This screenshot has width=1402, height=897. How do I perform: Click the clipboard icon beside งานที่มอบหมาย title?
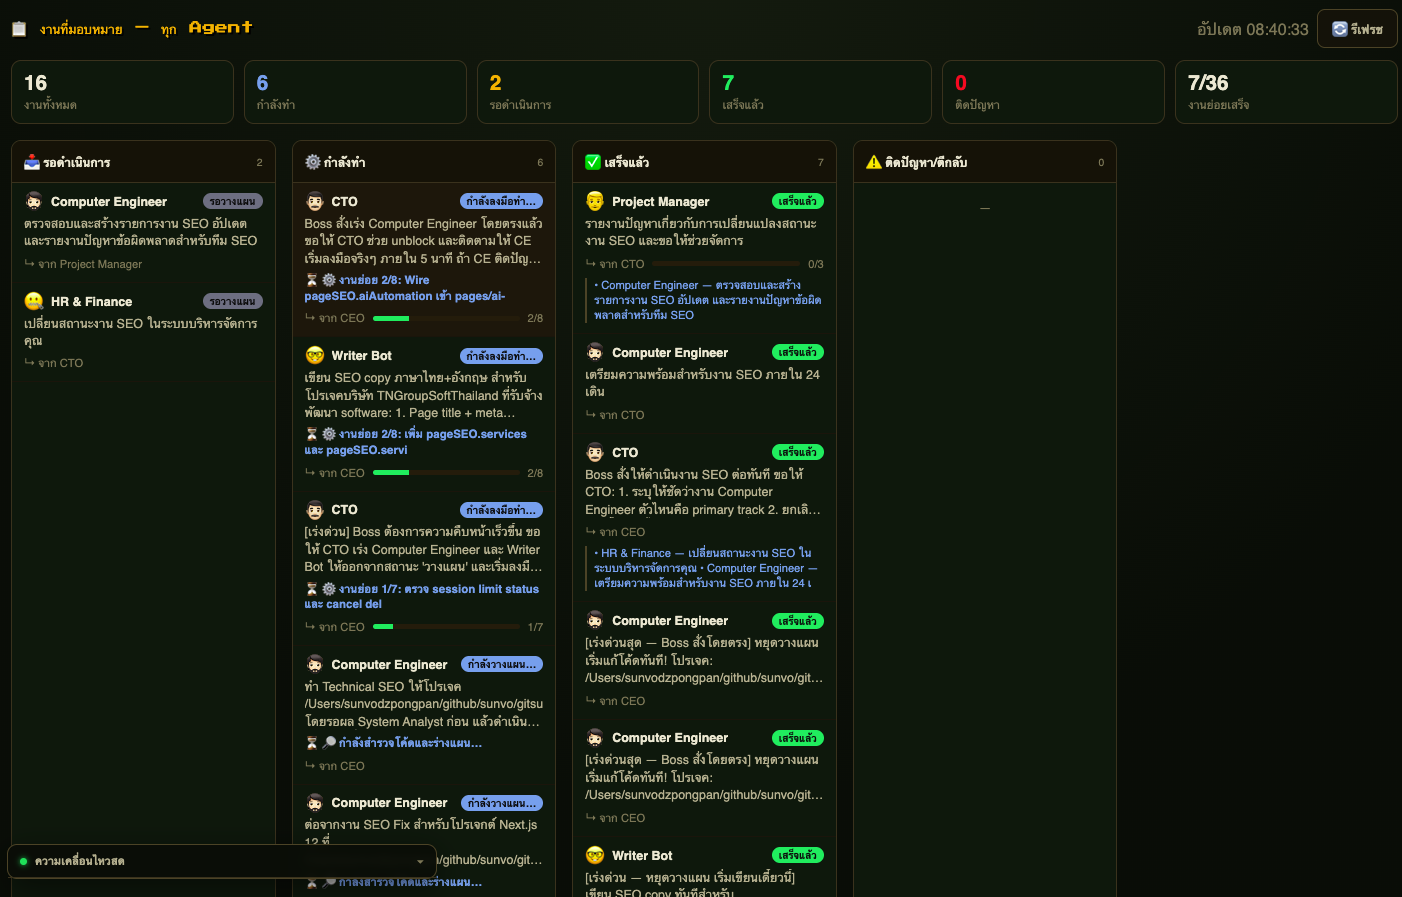coord(19,29)
